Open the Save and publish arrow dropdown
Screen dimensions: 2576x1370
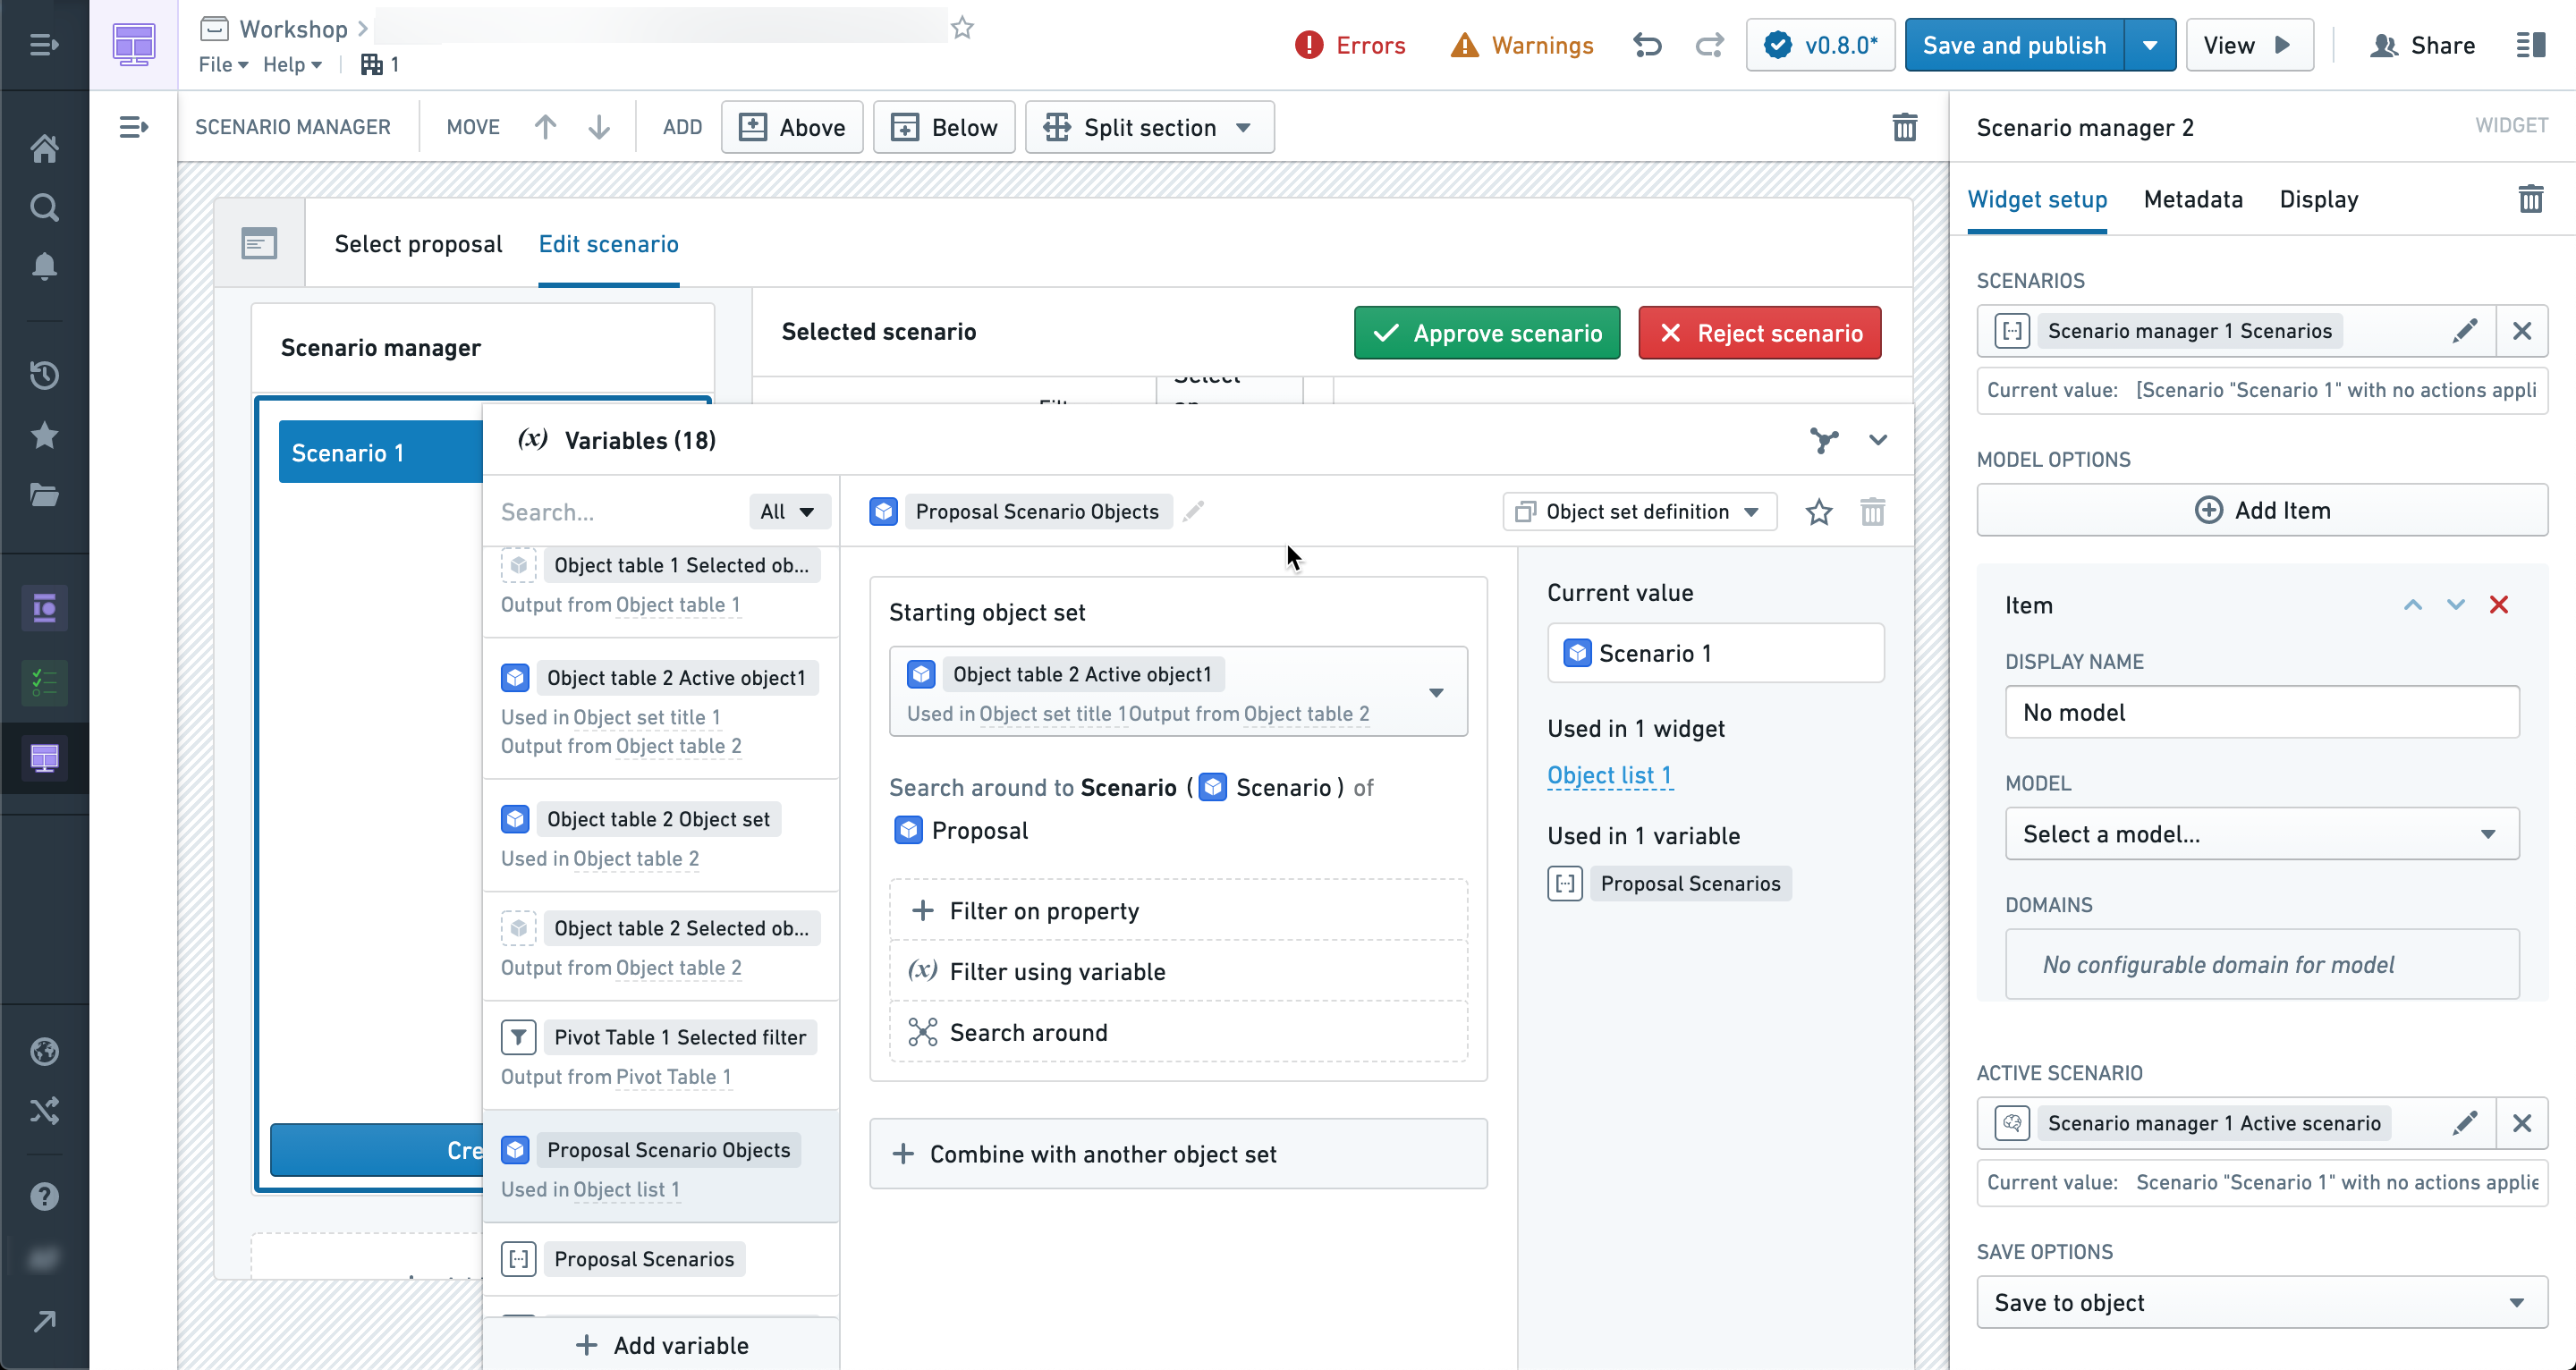tap(2150, 45)
